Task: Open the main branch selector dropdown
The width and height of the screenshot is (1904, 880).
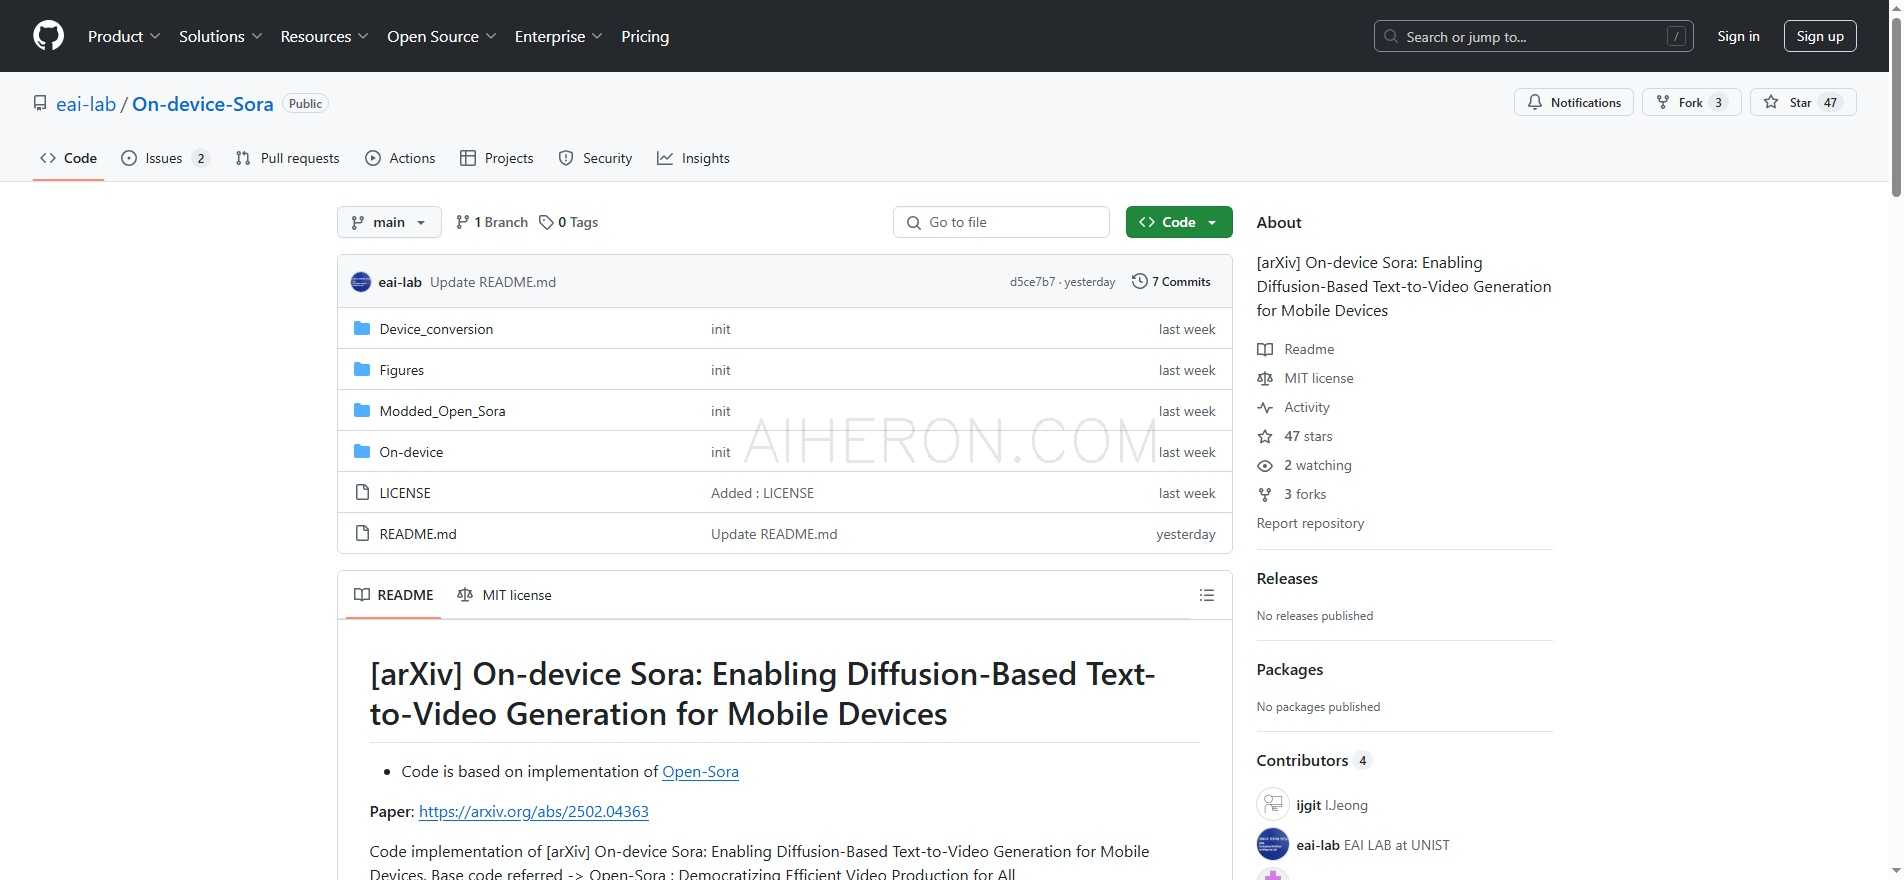Action: point(389,222)
